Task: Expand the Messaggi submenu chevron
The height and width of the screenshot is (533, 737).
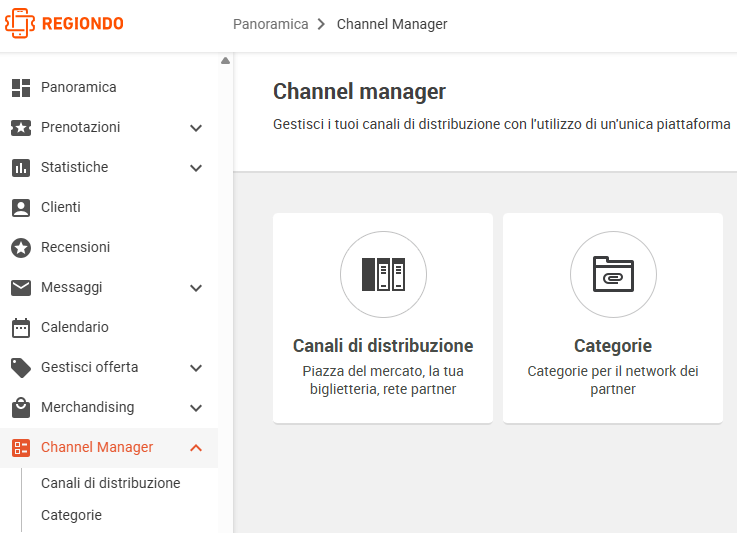Action: pos(196,288)
